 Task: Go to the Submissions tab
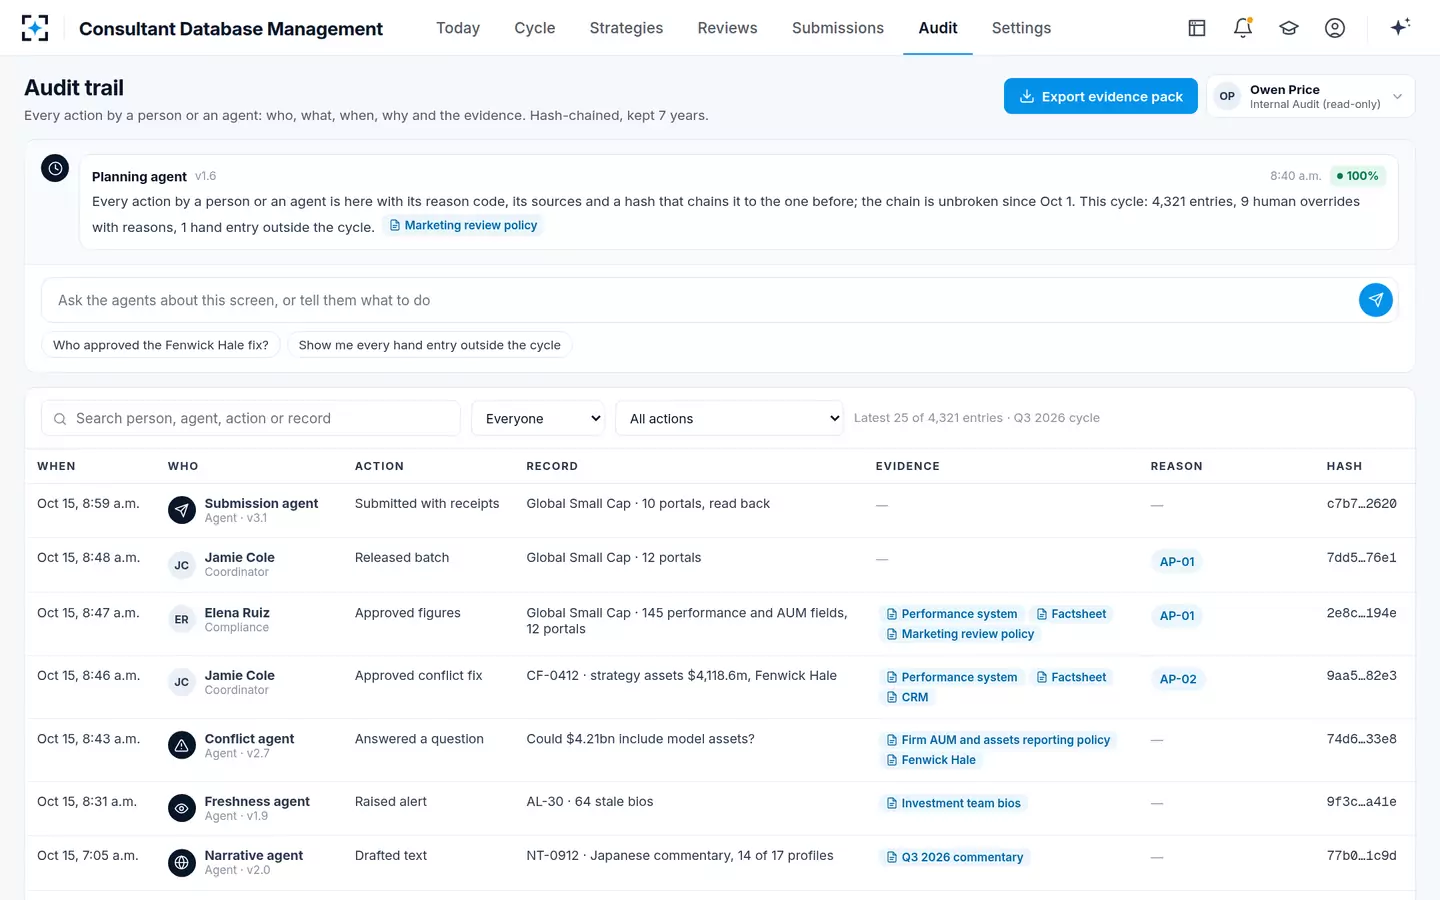838,28
